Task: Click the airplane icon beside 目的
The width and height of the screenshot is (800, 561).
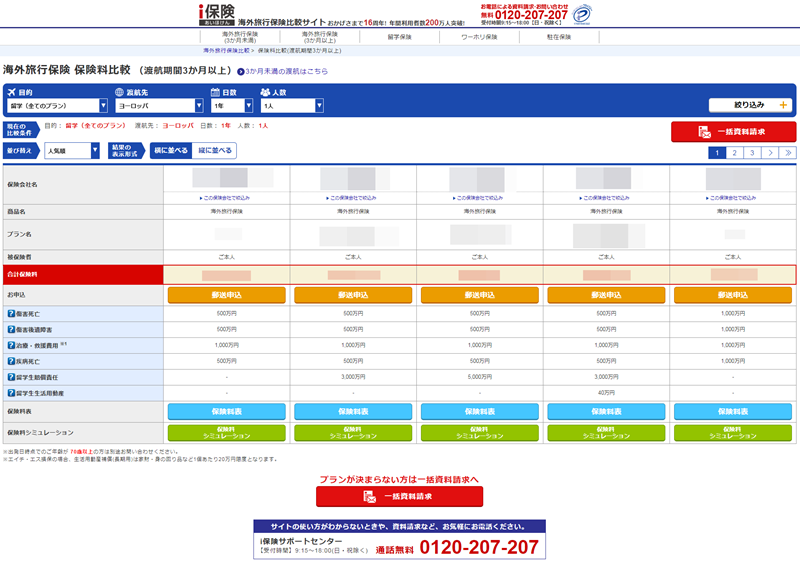Action: 12,92
